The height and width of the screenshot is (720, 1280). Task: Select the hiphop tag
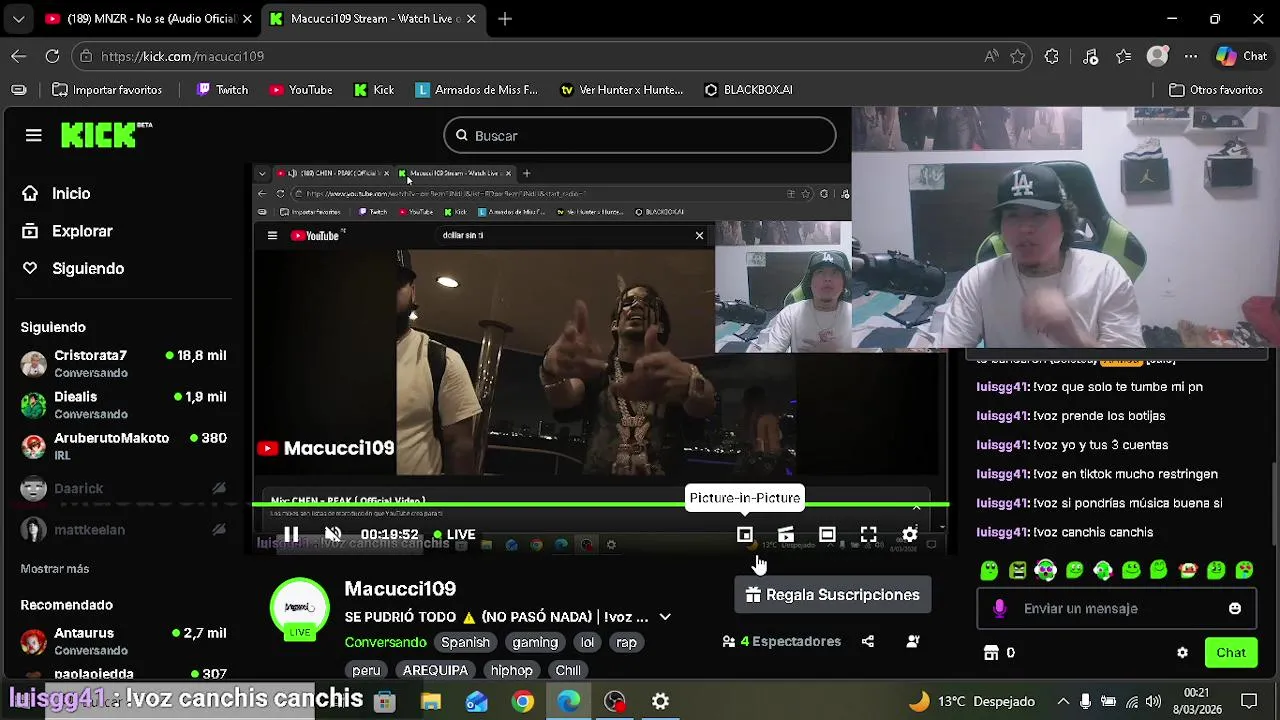(x=511, y=670)
